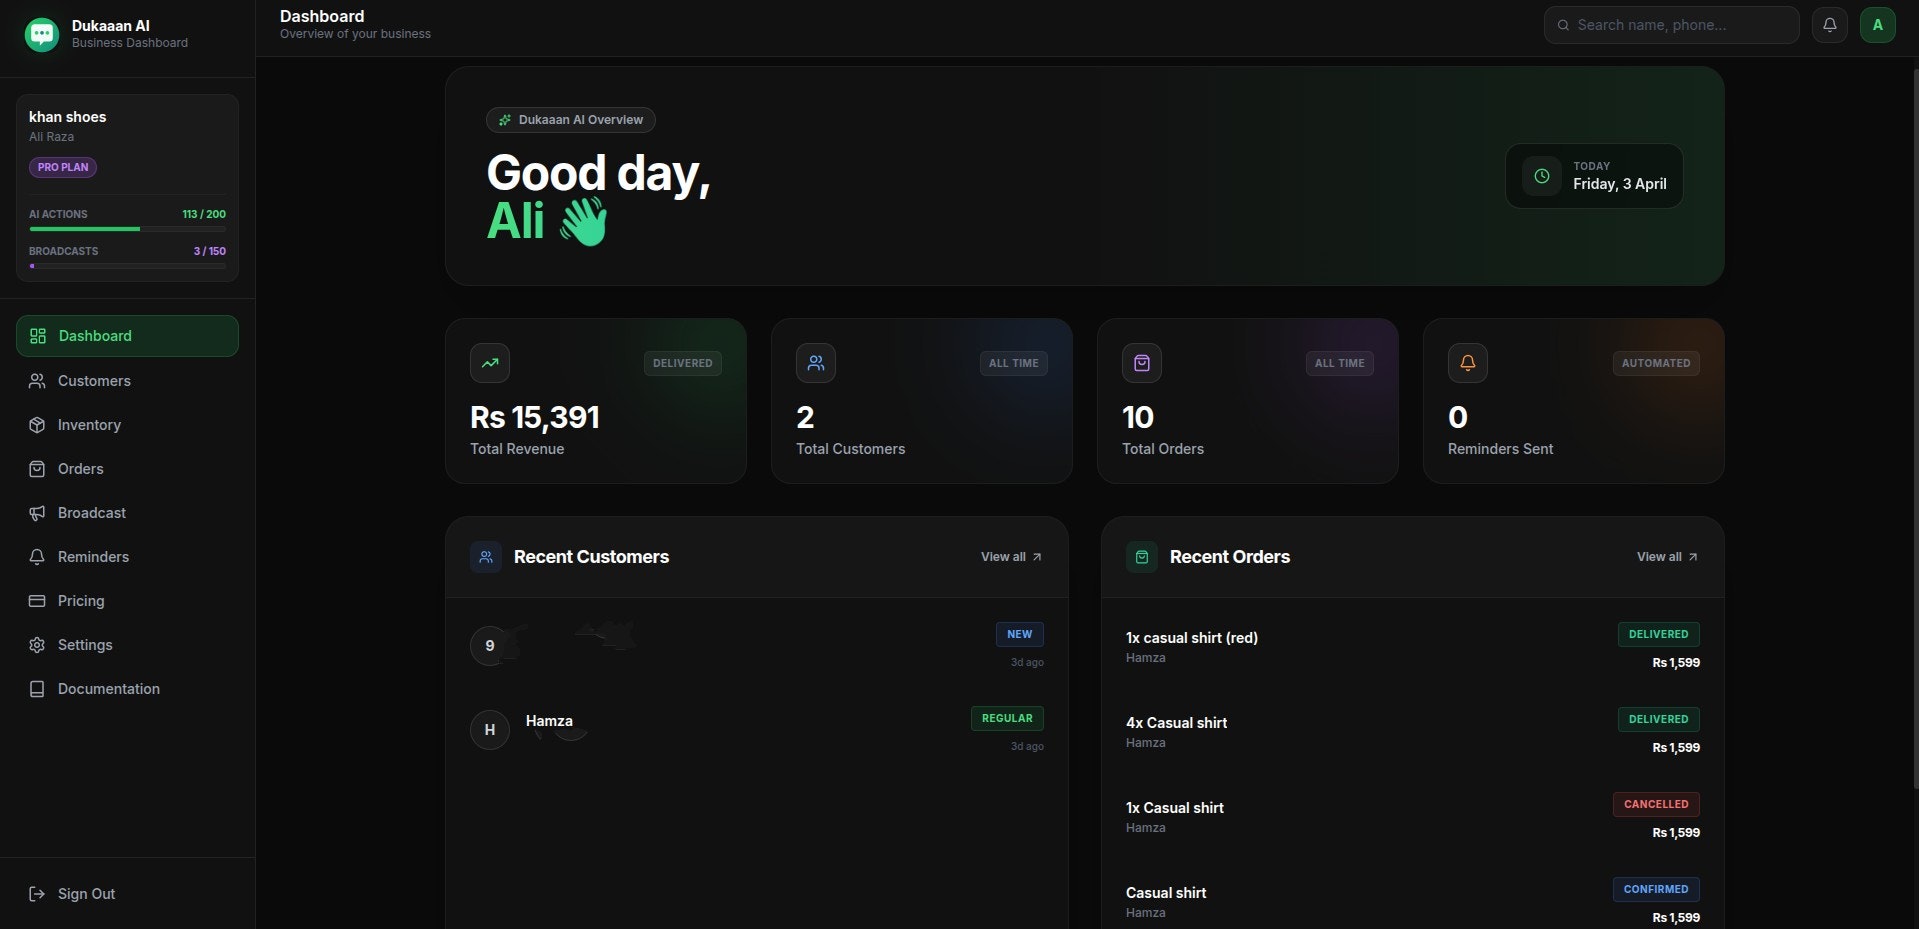The height and width of the screenshot is (929, 1919).
Task: Open the Total Customers card
Action: point(922,401)
